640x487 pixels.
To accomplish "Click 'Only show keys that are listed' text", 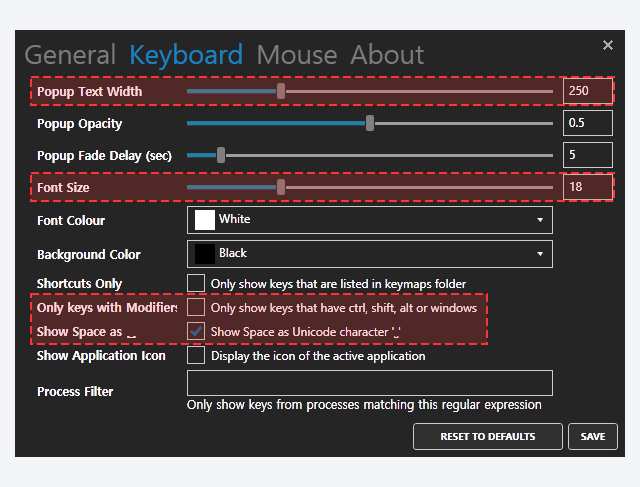I will point(338,284).
